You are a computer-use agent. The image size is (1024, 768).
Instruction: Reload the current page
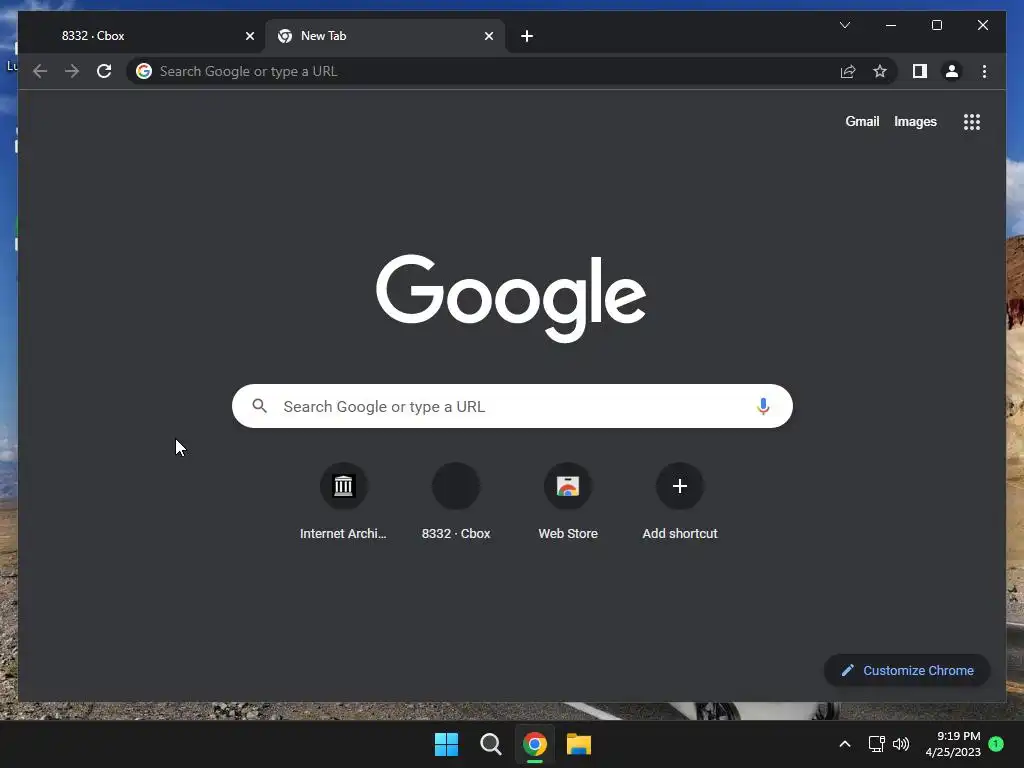tap(104, 71)
